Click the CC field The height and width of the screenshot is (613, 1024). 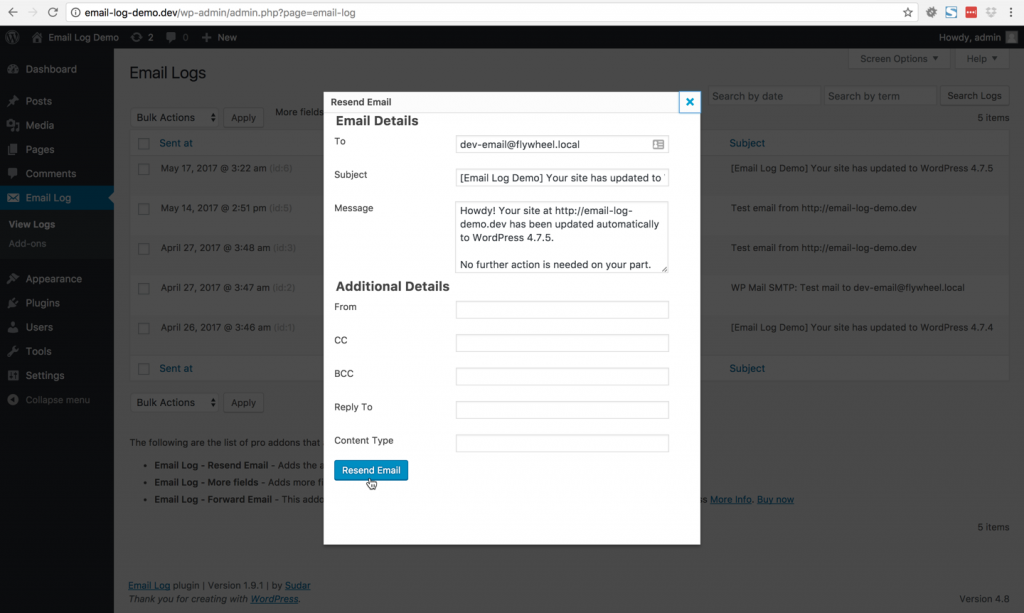562,343
